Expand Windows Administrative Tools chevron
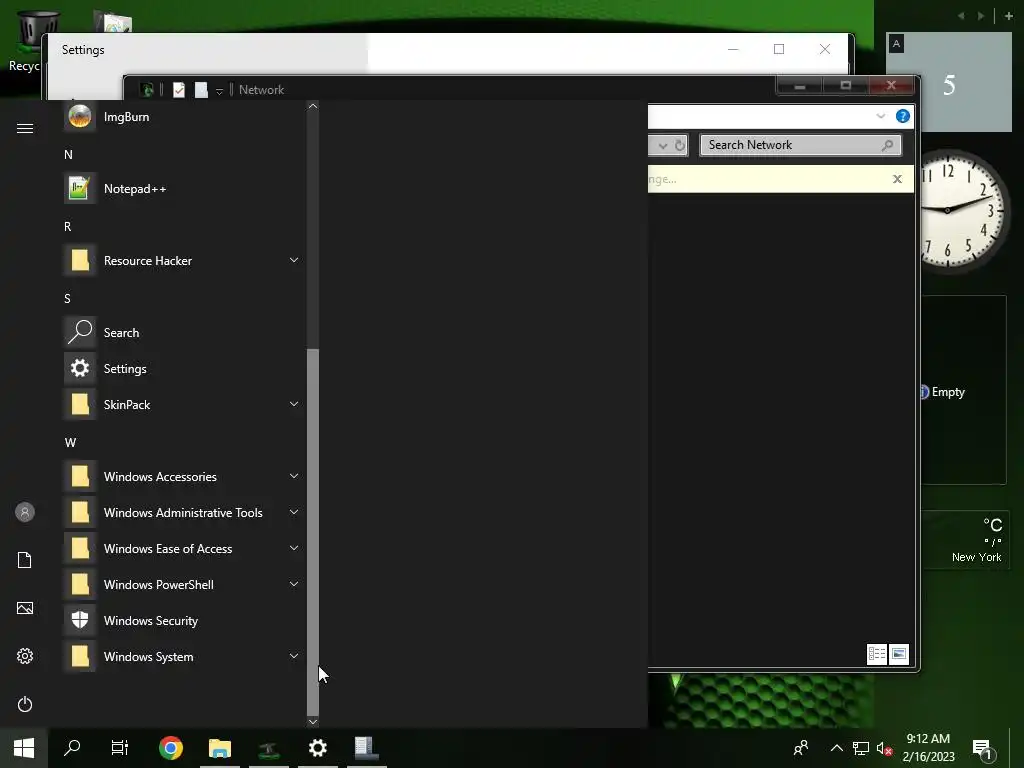The height and width of the screenshot is (768, 1024). pos(294,511)
